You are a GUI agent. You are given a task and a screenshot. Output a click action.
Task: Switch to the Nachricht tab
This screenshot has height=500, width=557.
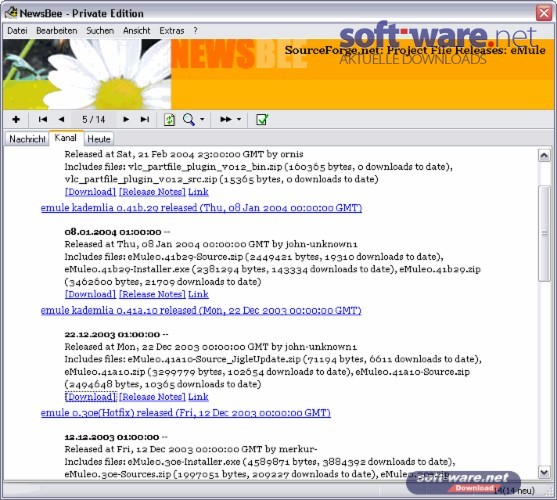[27, 139]
